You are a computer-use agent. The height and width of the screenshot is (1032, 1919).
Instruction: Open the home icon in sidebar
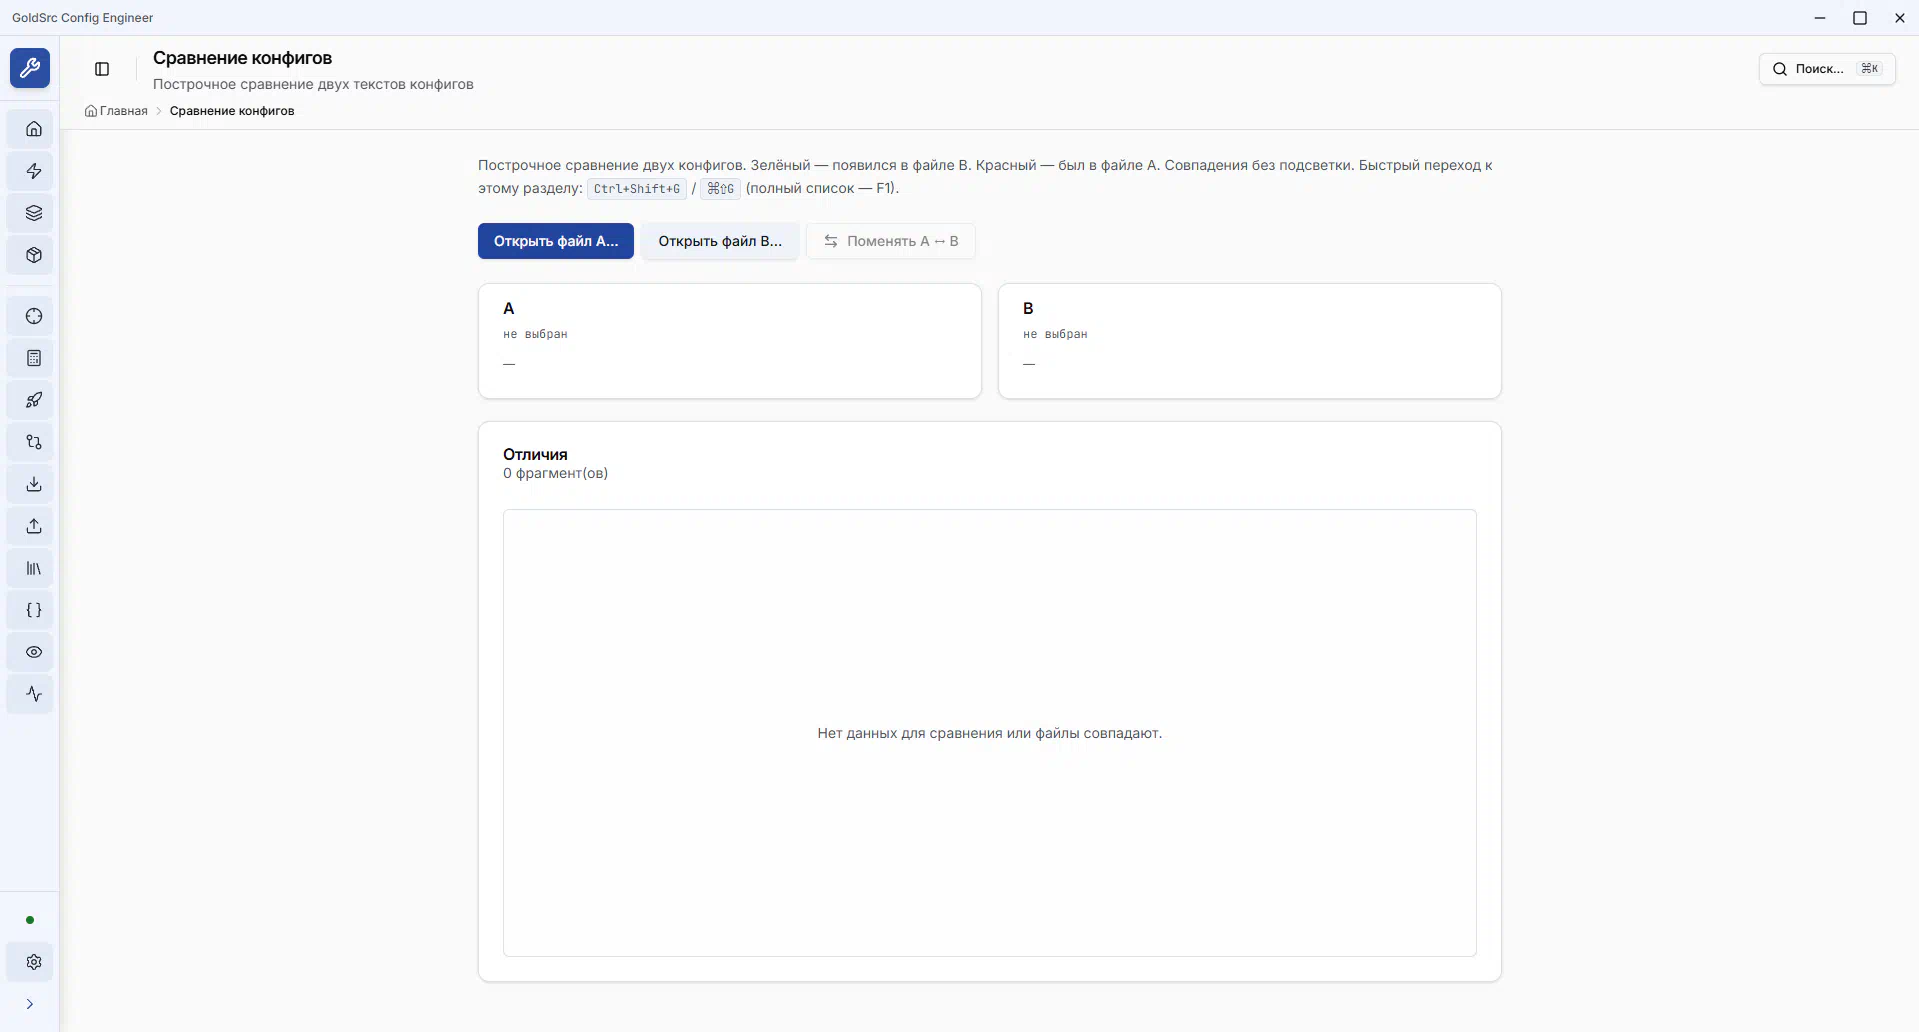34,129
